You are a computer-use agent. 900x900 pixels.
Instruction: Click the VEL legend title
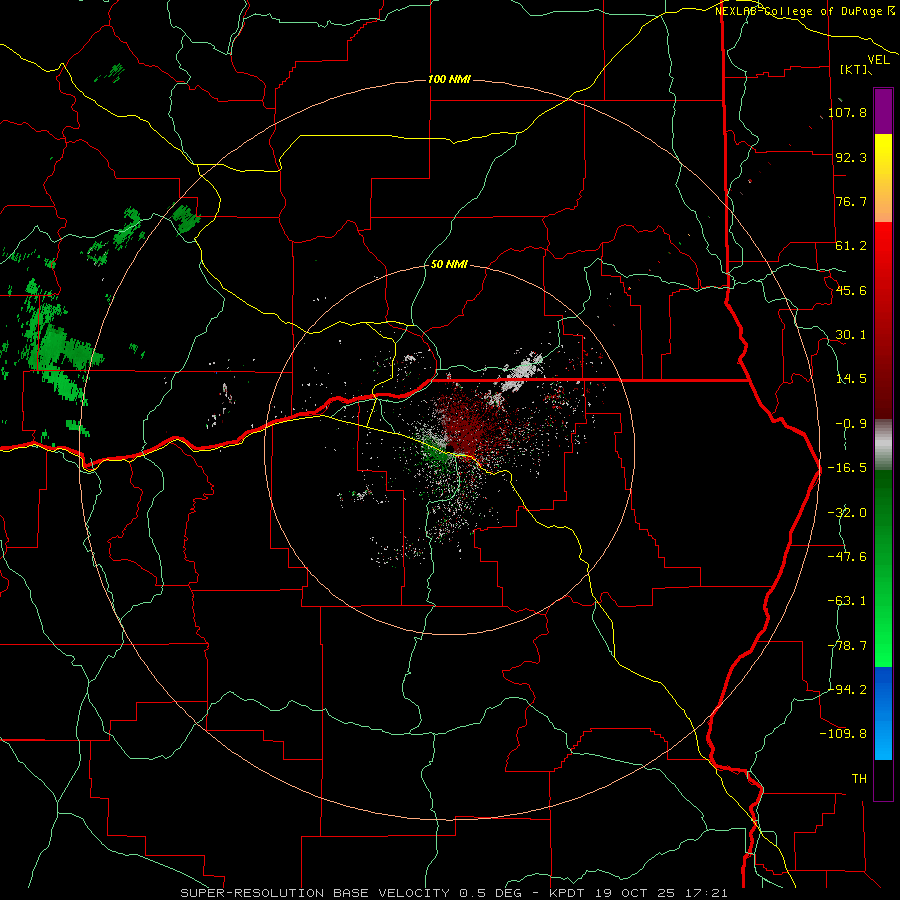(x=879, y=60)
